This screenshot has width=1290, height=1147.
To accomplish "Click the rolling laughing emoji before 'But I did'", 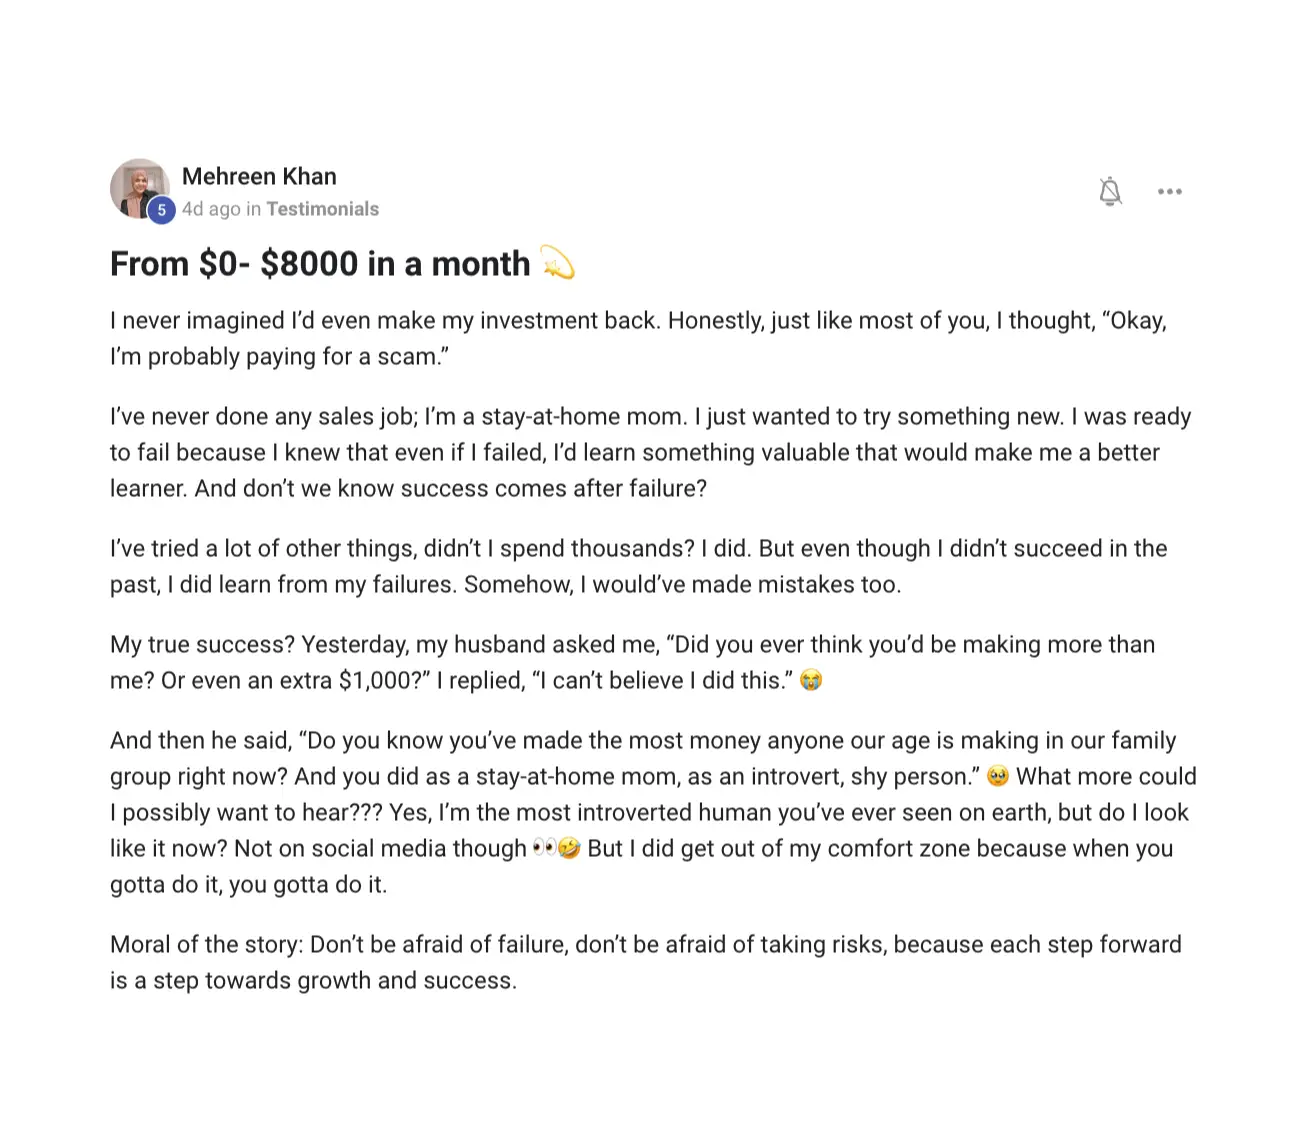I will [x=569, y=849].
